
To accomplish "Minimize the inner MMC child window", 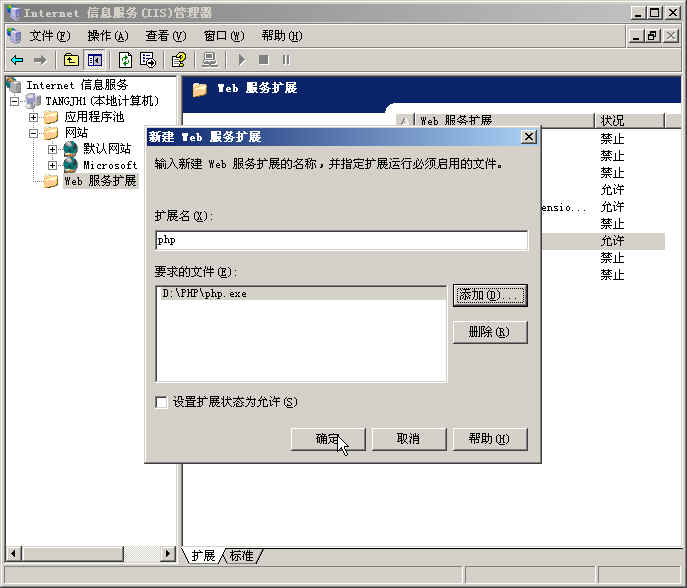I will pos(636,35).
